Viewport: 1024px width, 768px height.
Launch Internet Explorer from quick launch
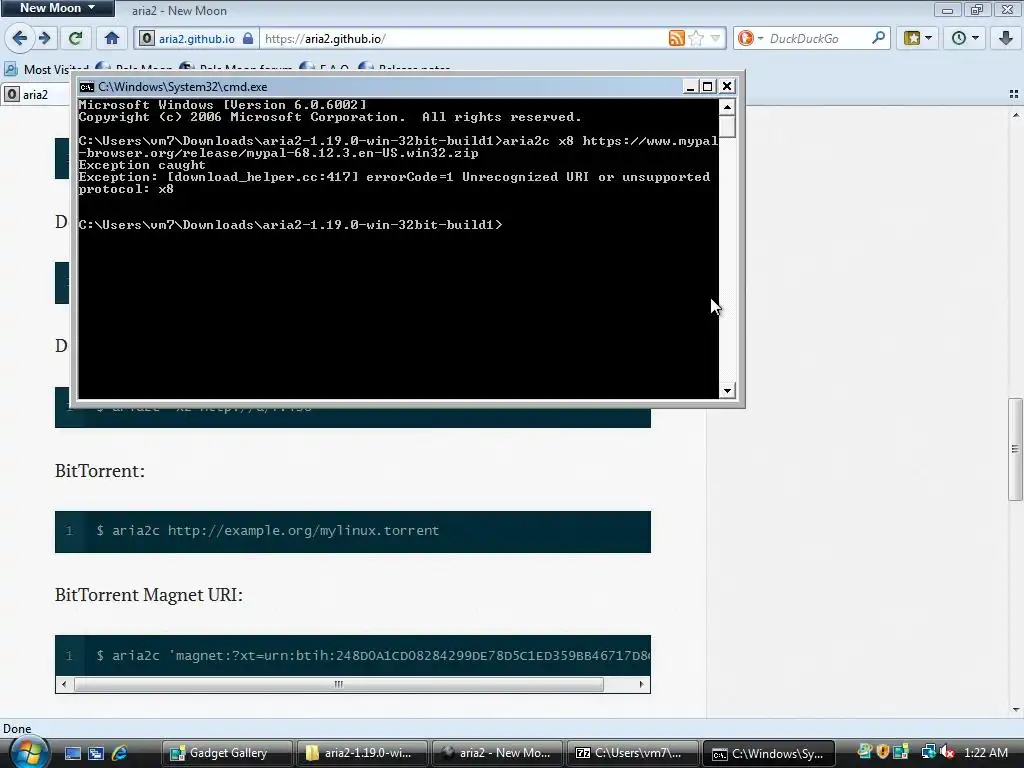120,753
